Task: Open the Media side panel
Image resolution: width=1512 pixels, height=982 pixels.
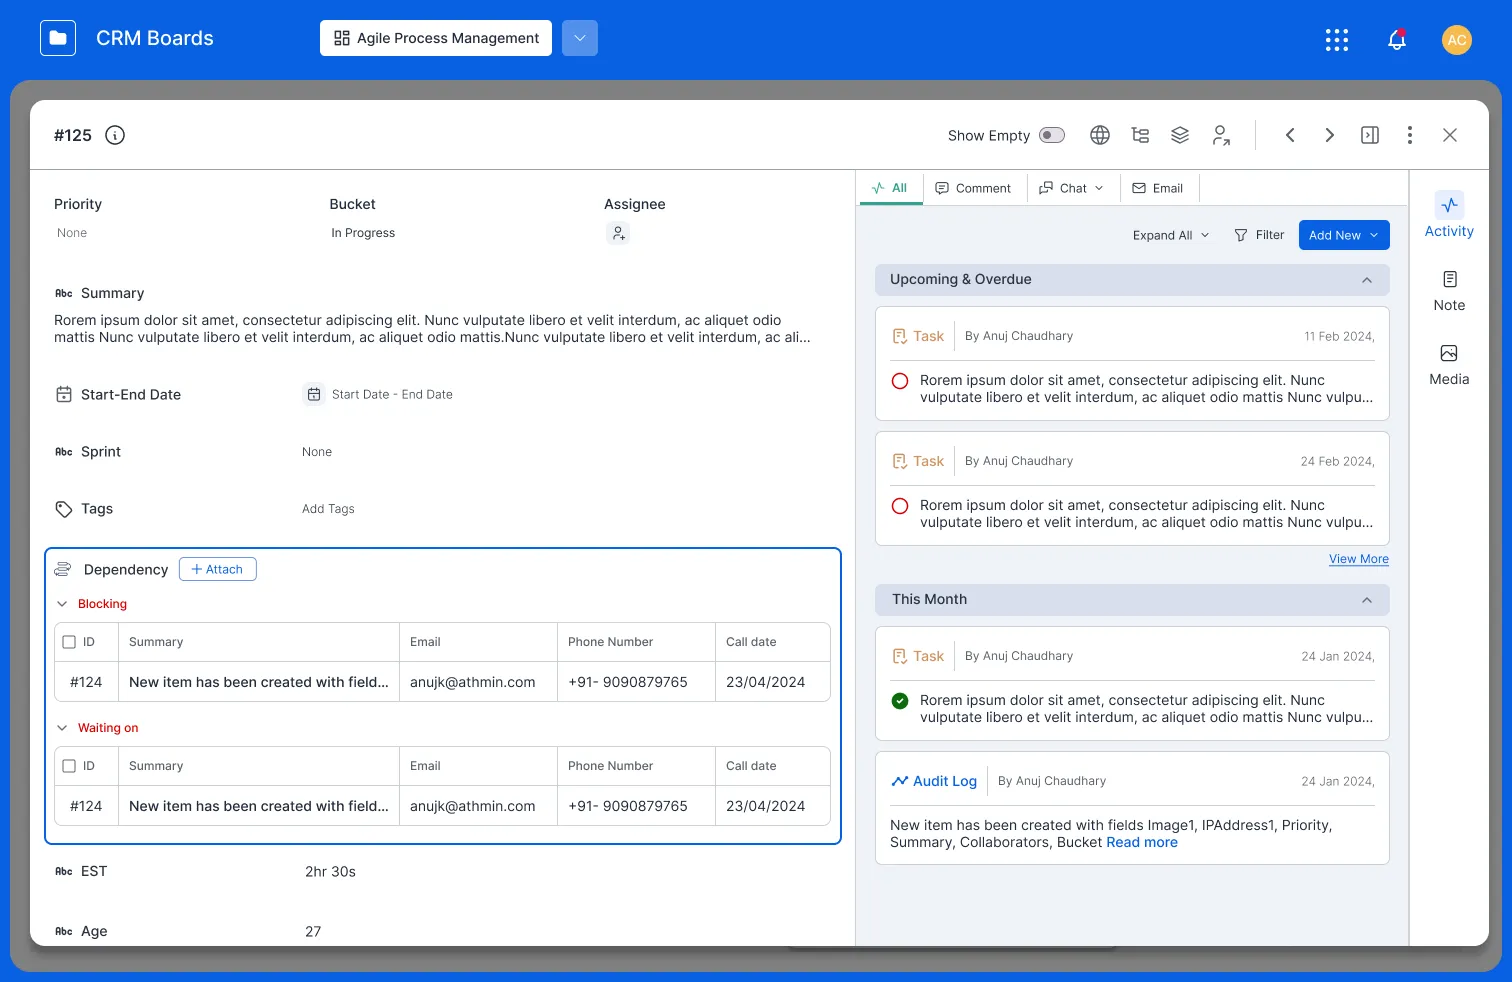Action: [1449, 365]
